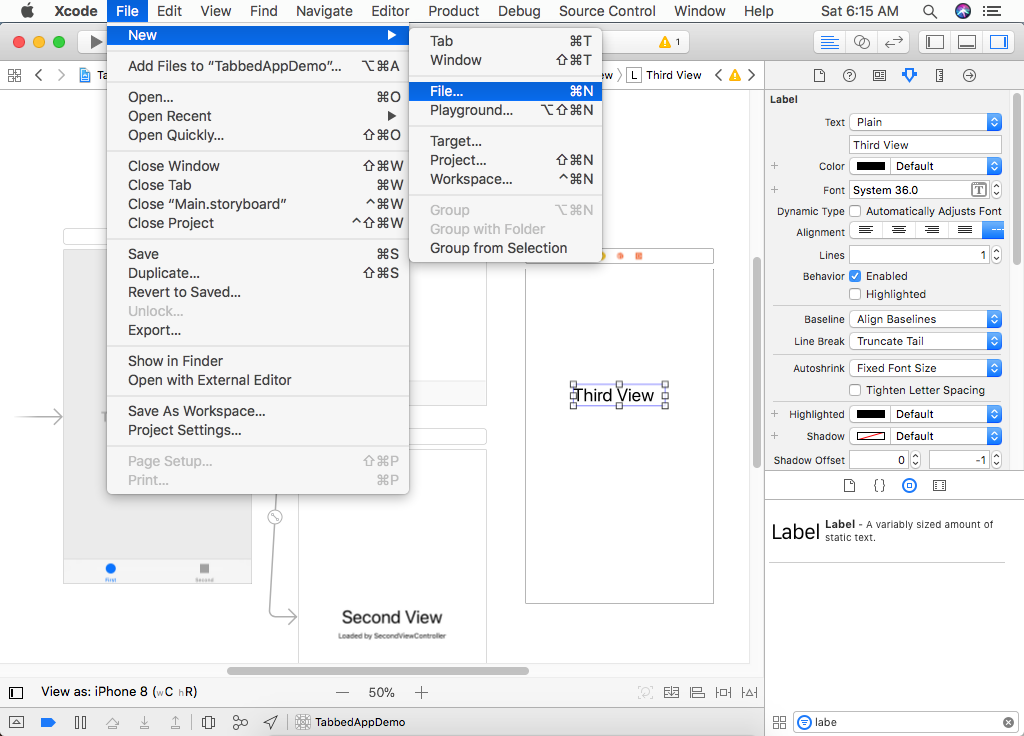Open the file template library
Image resolution: width=1024 pixels, height=736 pixels.
point(849,485)
